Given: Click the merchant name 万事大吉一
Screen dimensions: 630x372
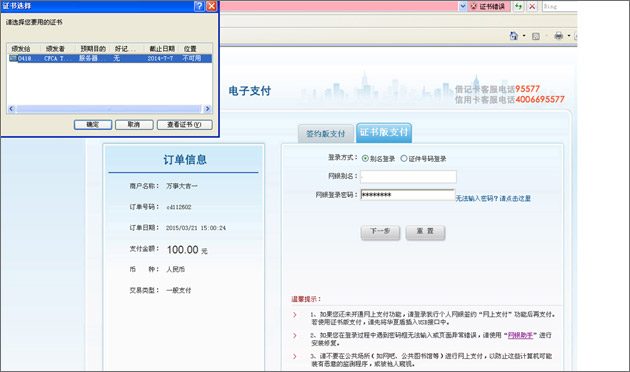Looking at the screenshot, I should click(182, 186).
